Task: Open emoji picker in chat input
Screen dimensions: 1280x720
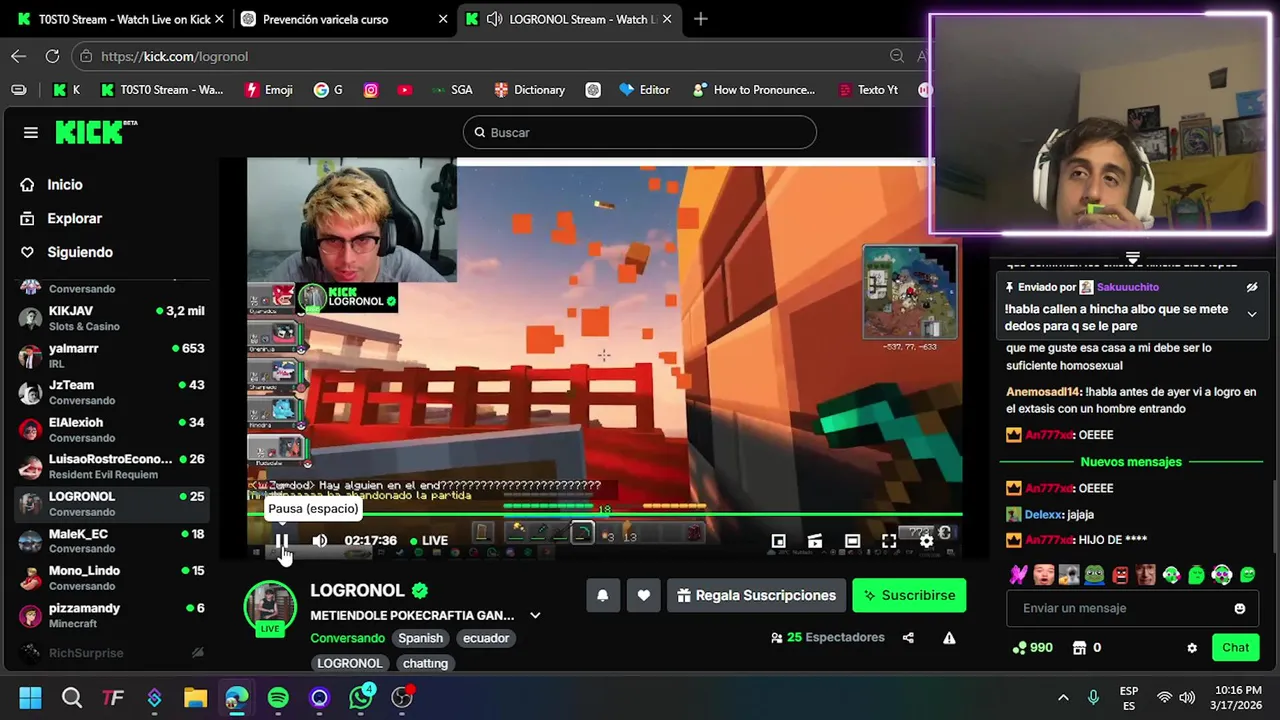Action: [x=1240, y=608]
